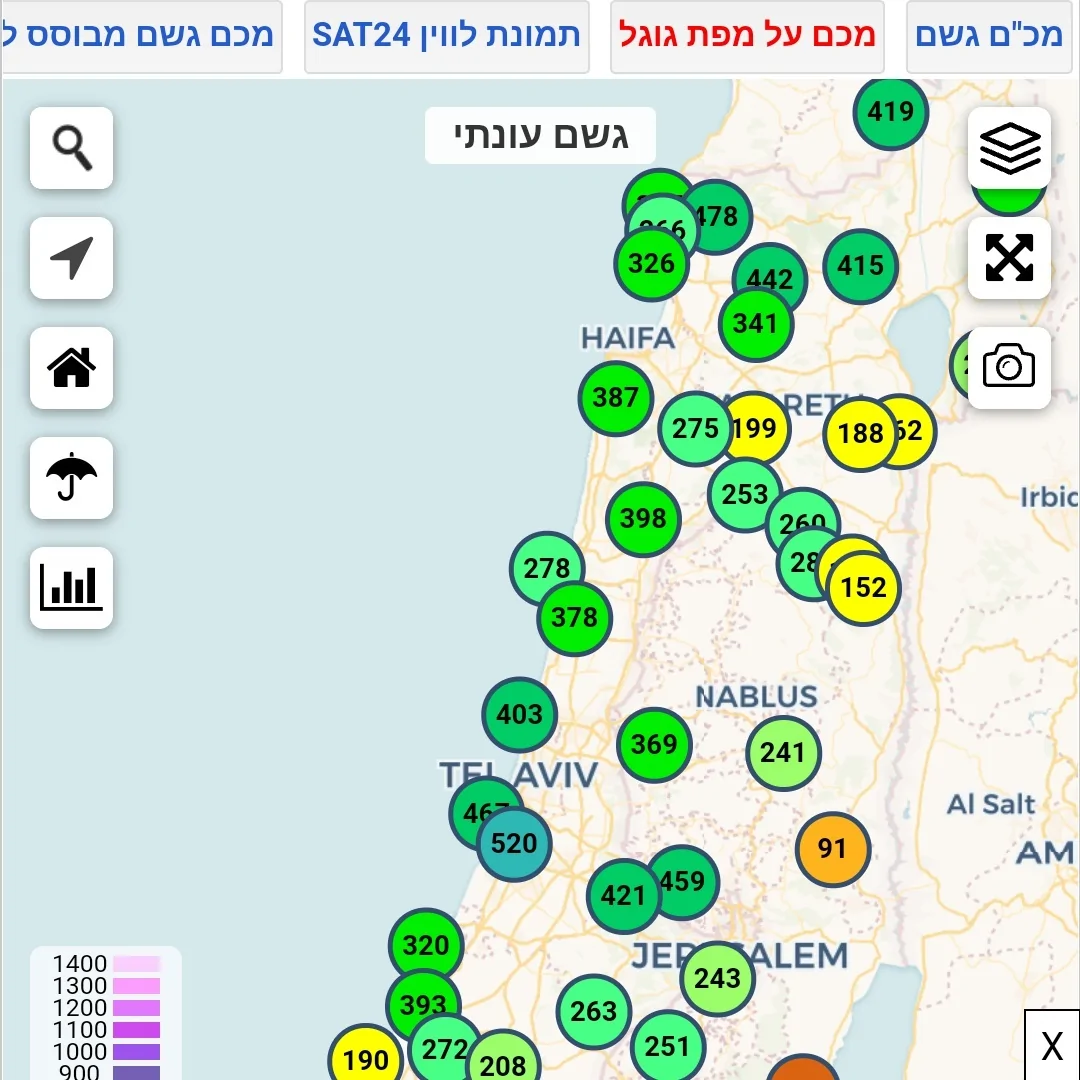Toggle fullscreen with the expand arrows icon
Viewport: 1080px width, 1080px height.
[1009, 258]
